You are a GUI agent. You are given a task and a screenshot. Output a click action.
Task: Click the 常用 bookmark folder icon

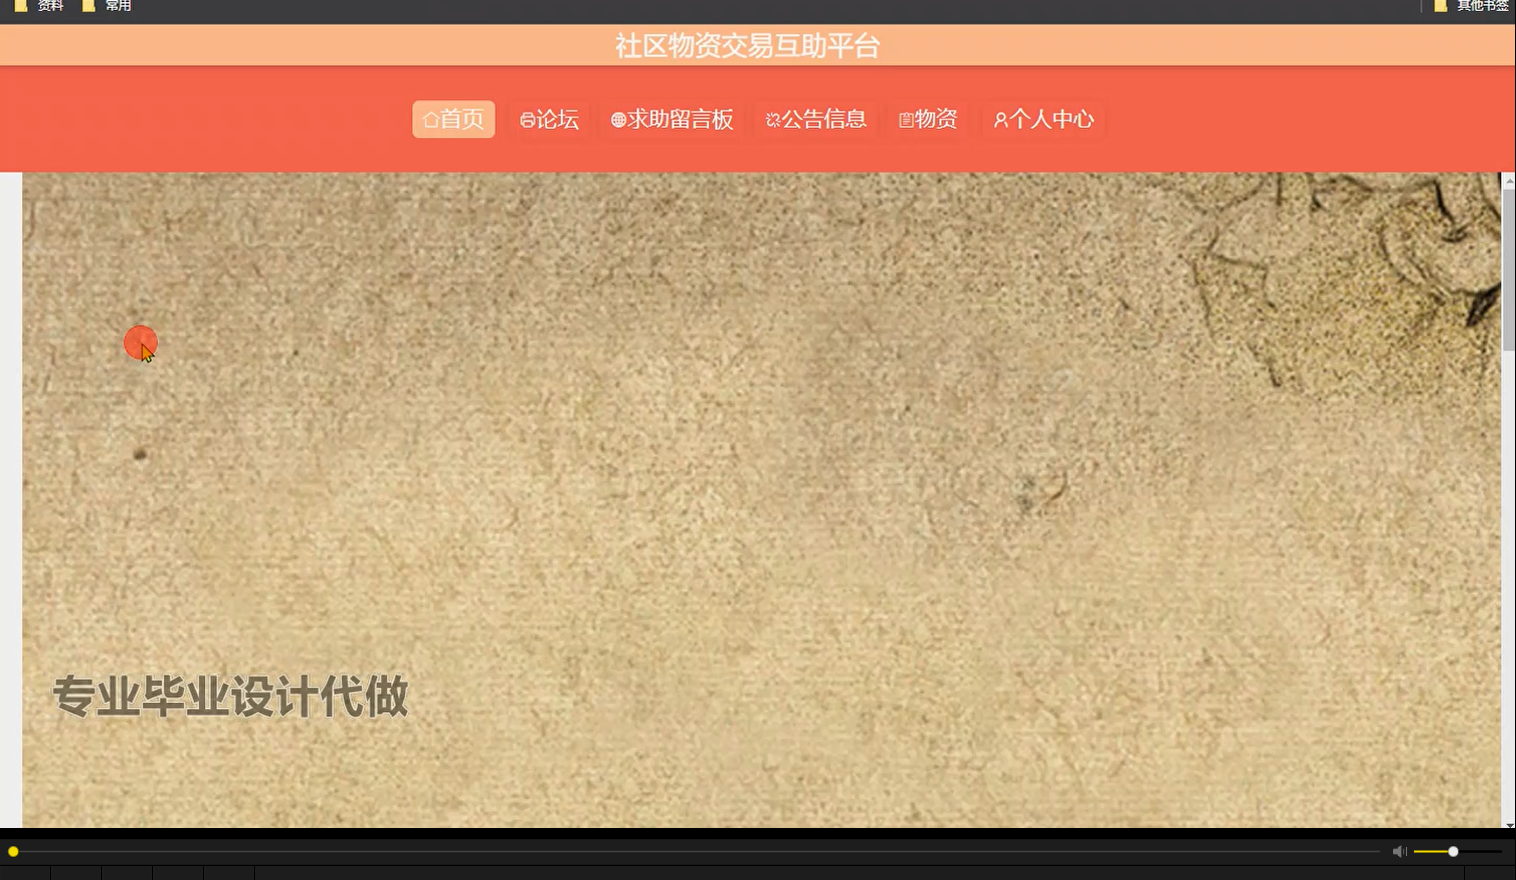[89, 6]
